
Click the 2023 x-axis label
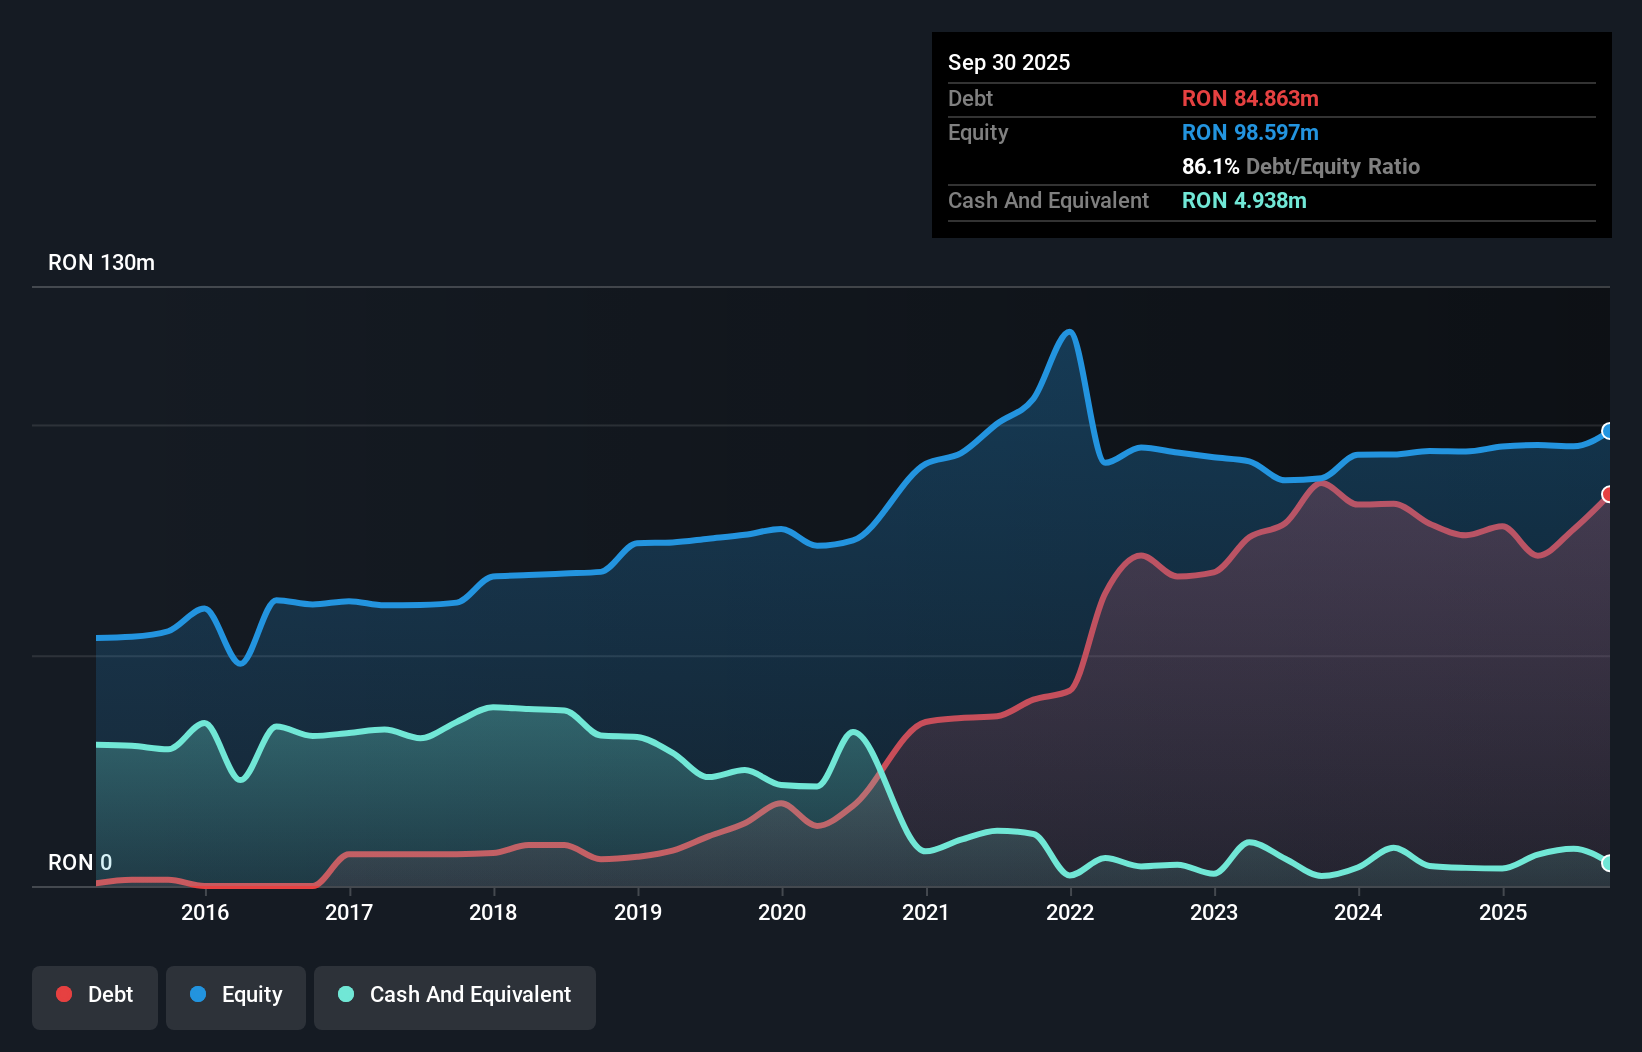click(1214, 912)
